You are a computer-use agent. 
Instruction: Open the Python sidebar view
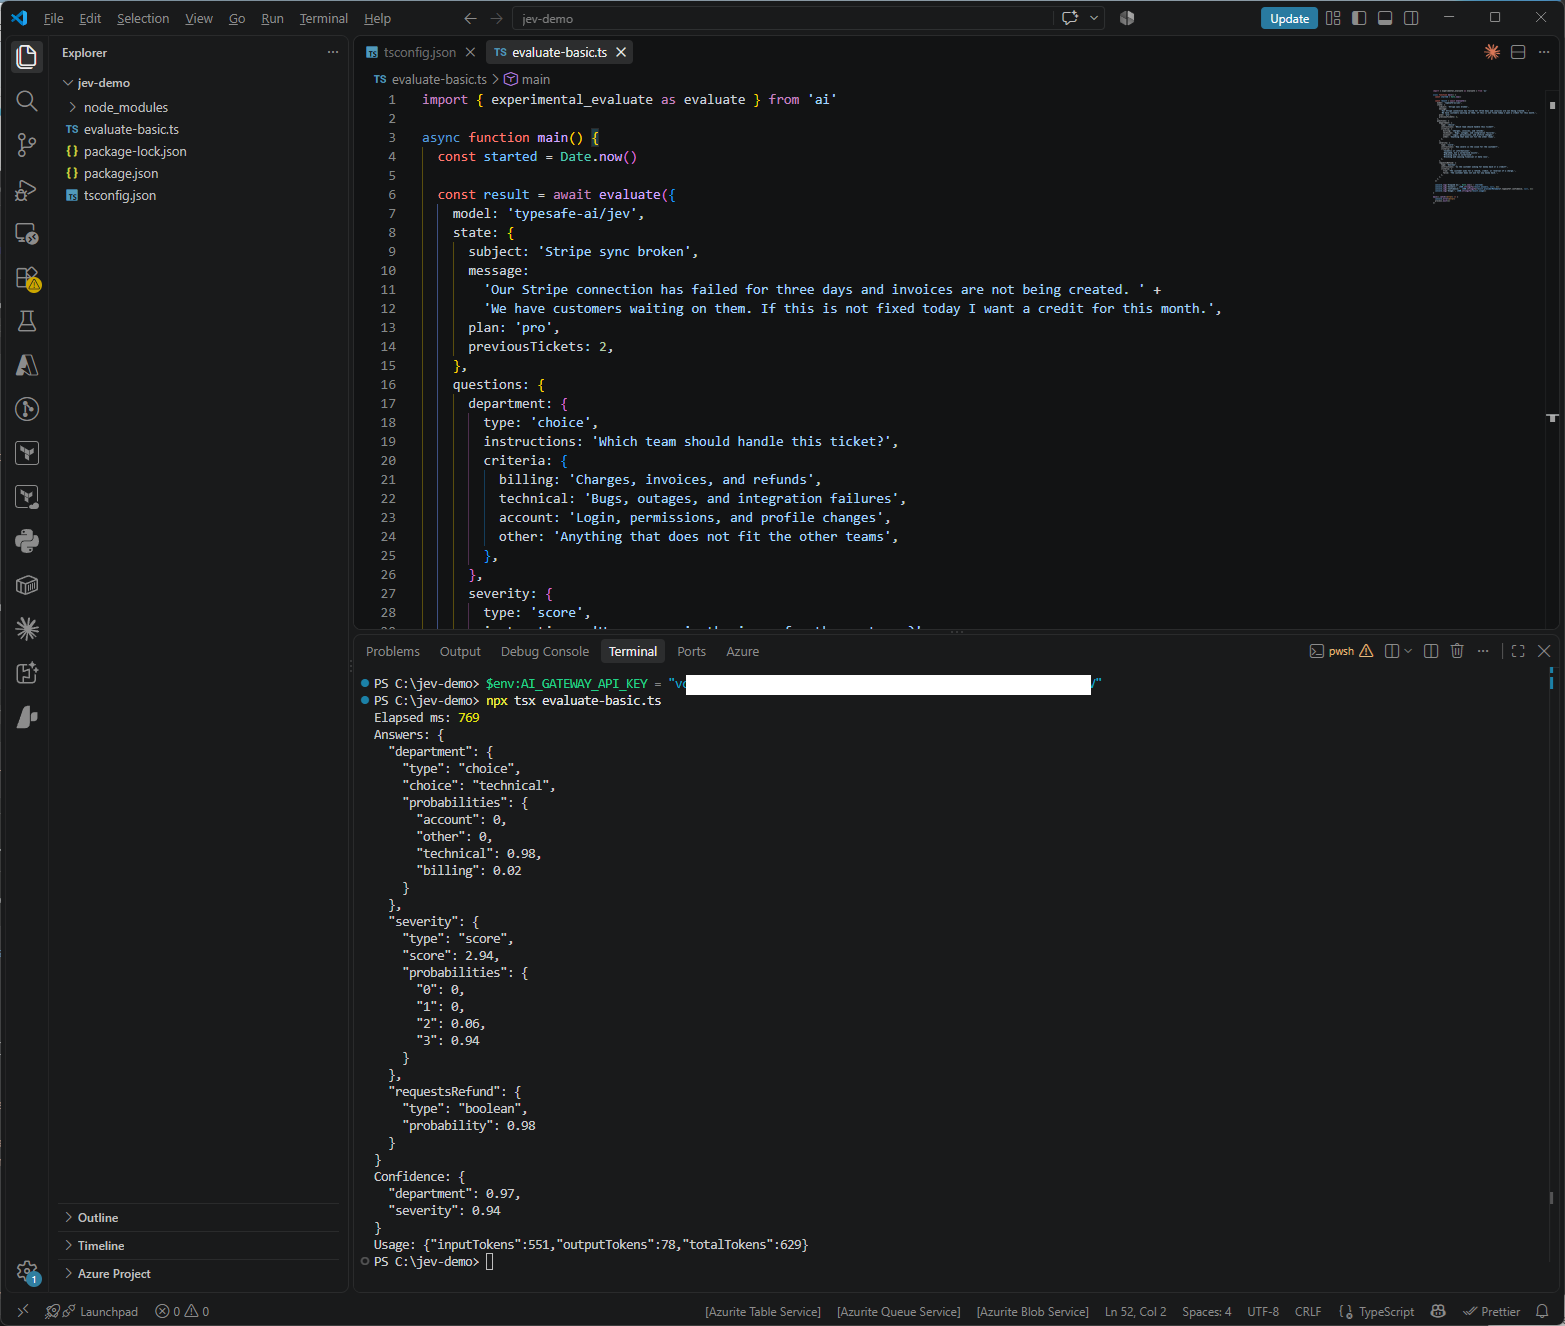click(x=27, y=541)
